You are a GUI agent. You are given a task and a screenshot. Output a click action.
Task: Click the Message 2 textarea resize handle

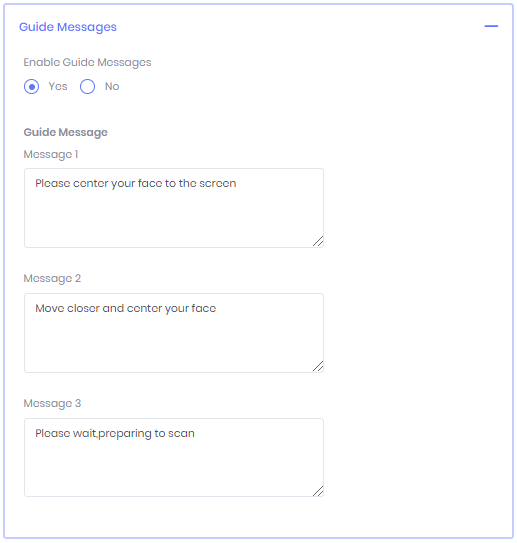click(x=318, y=366)
